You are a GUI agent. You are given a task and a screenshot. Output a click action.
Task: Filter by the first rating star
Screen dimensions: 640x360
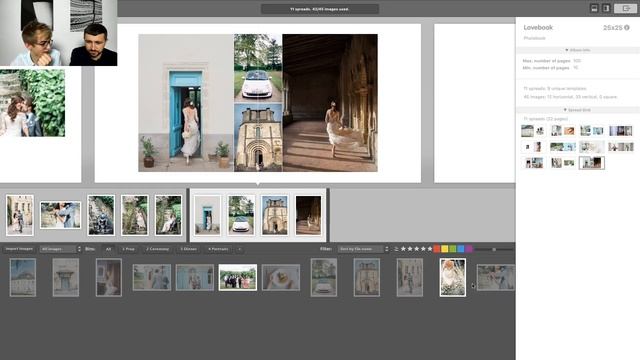click(x=403, y=249)
